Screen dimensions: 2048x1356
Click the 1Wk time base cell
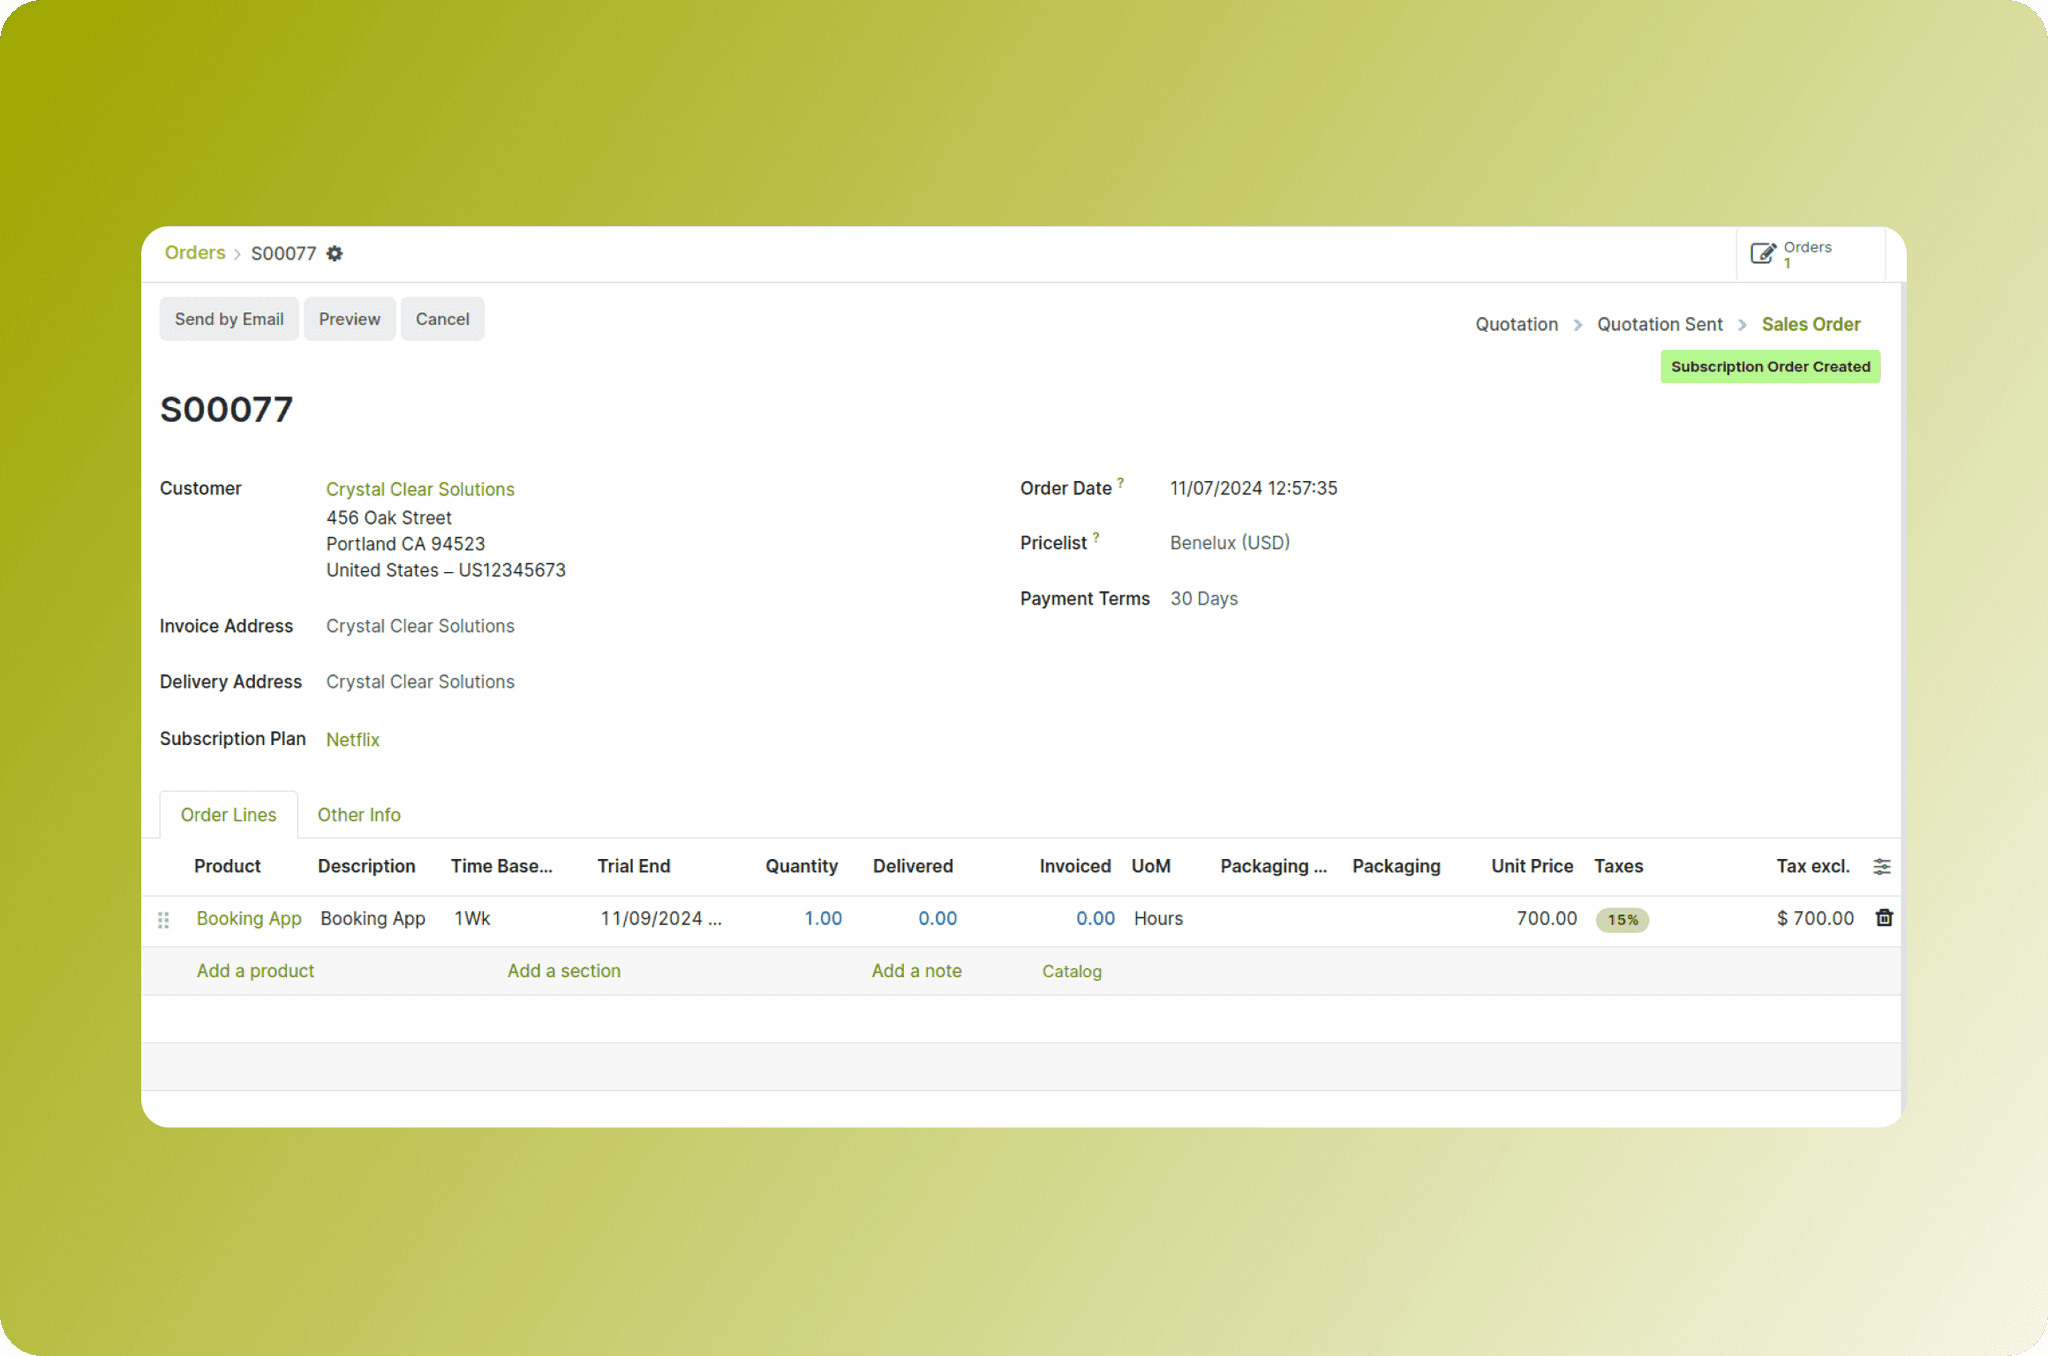472,919
